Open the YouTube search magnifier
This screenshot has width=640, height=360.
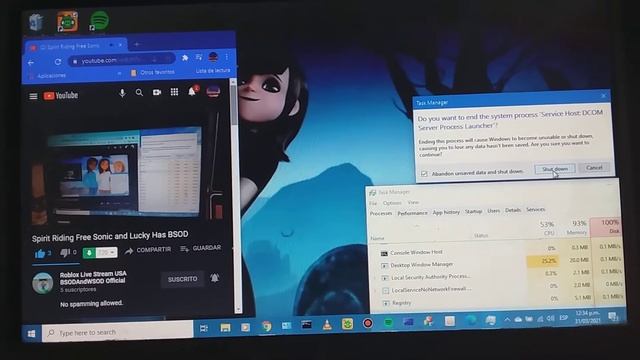[139, 93]
